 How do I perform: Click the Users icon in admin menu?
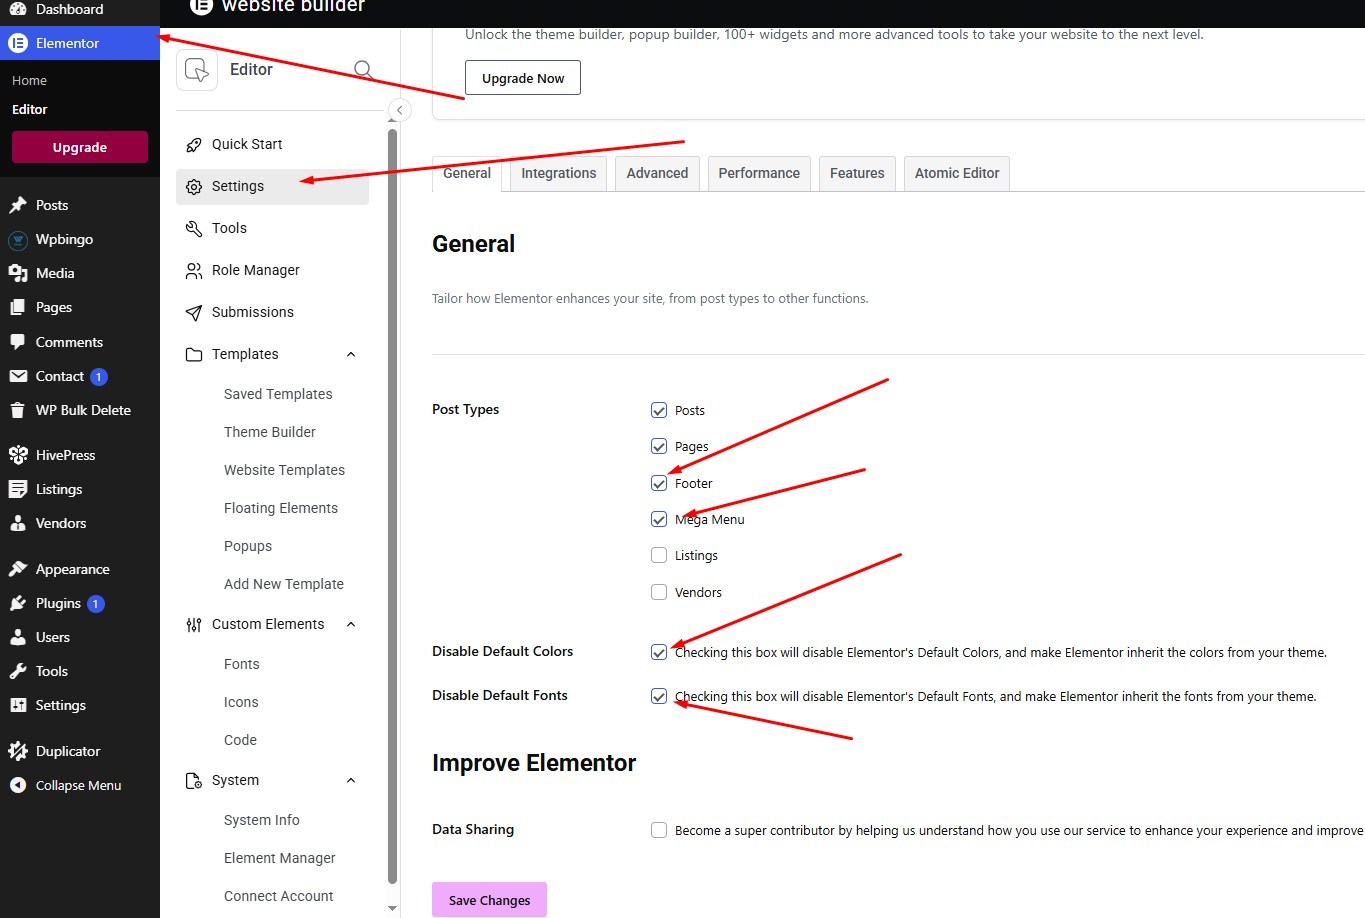coord(18,637)
